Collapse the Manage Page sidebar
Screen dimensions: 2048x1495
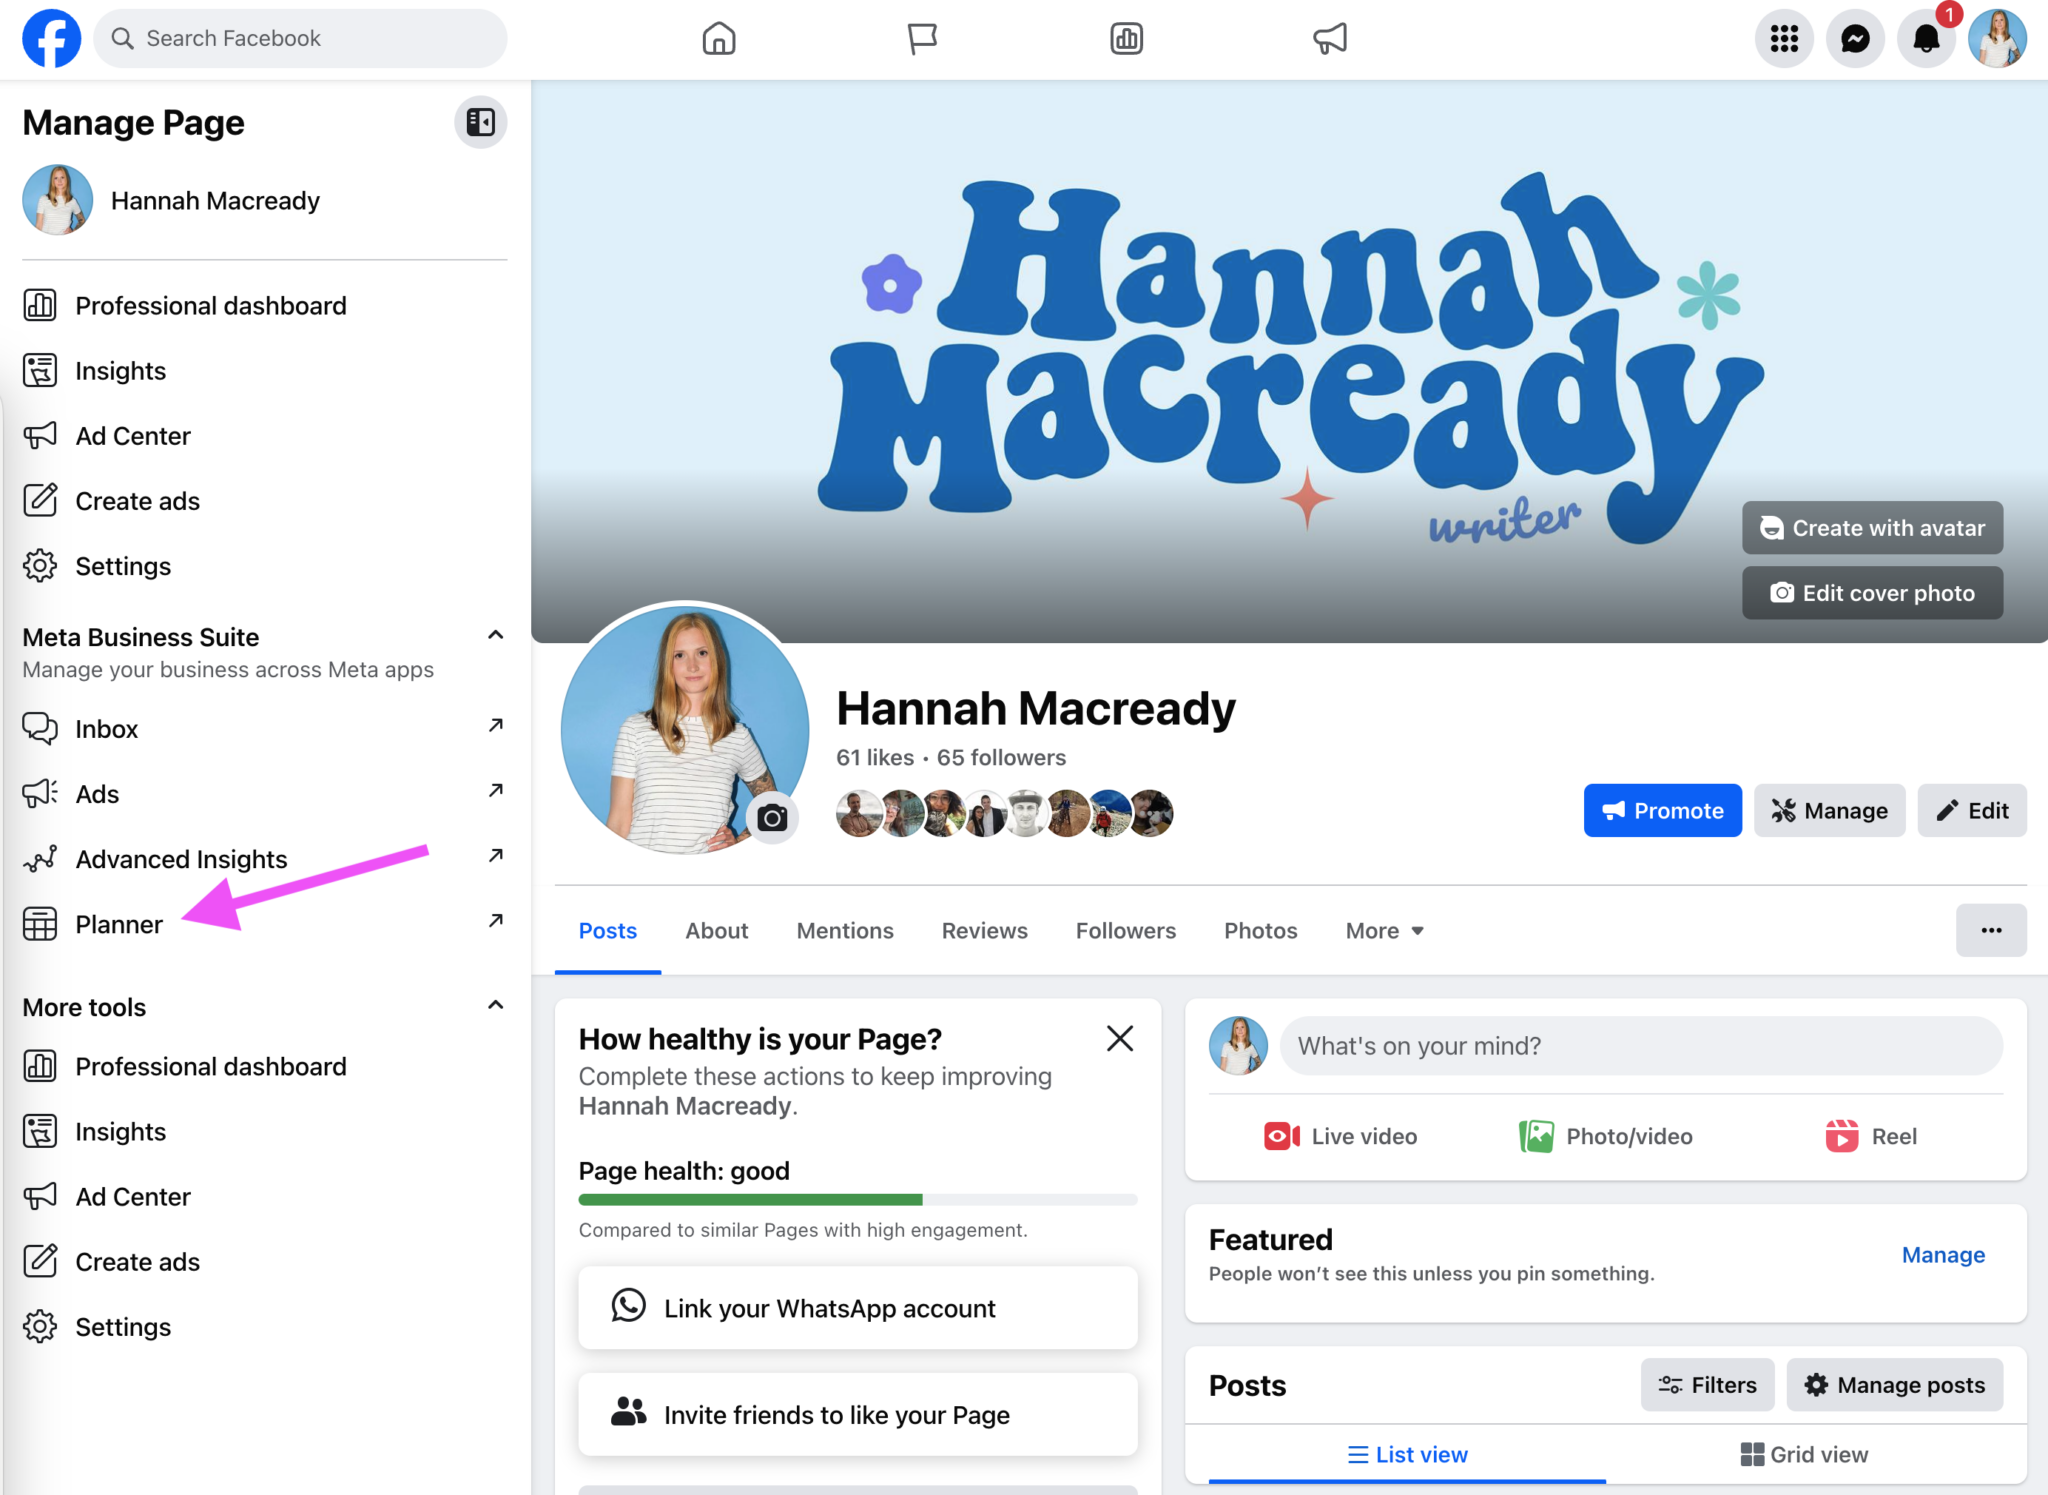point(480,121)
